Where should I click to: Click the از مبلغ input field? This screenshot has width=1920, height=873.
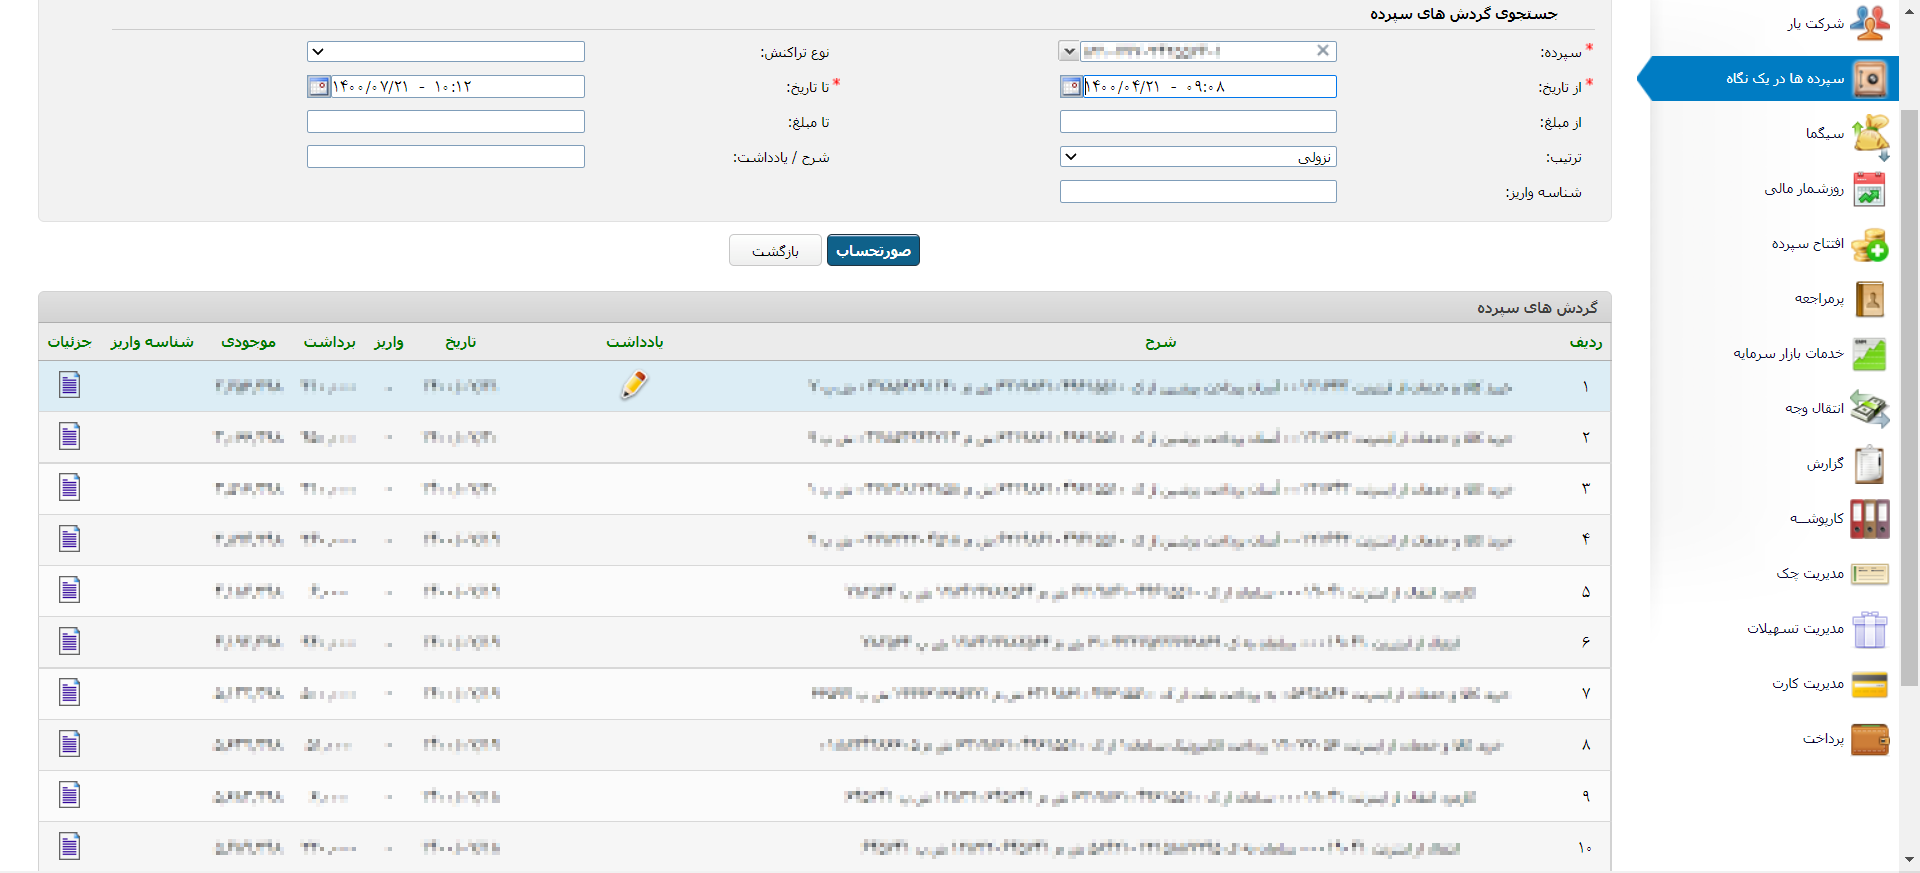coord(1198,122)
